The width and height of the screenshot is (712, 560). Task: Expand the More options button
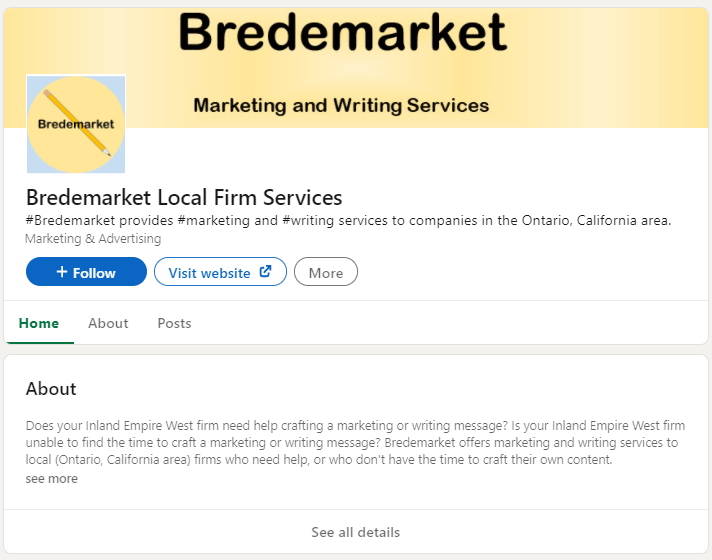point(325,272)
